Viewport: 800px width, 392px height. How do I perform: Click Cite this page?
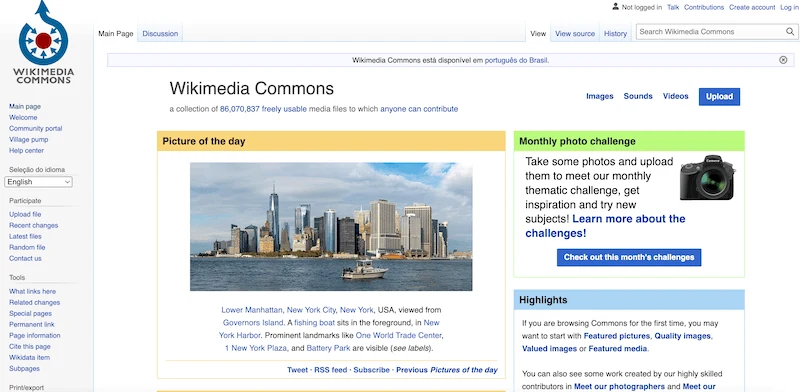pos(30,347)
